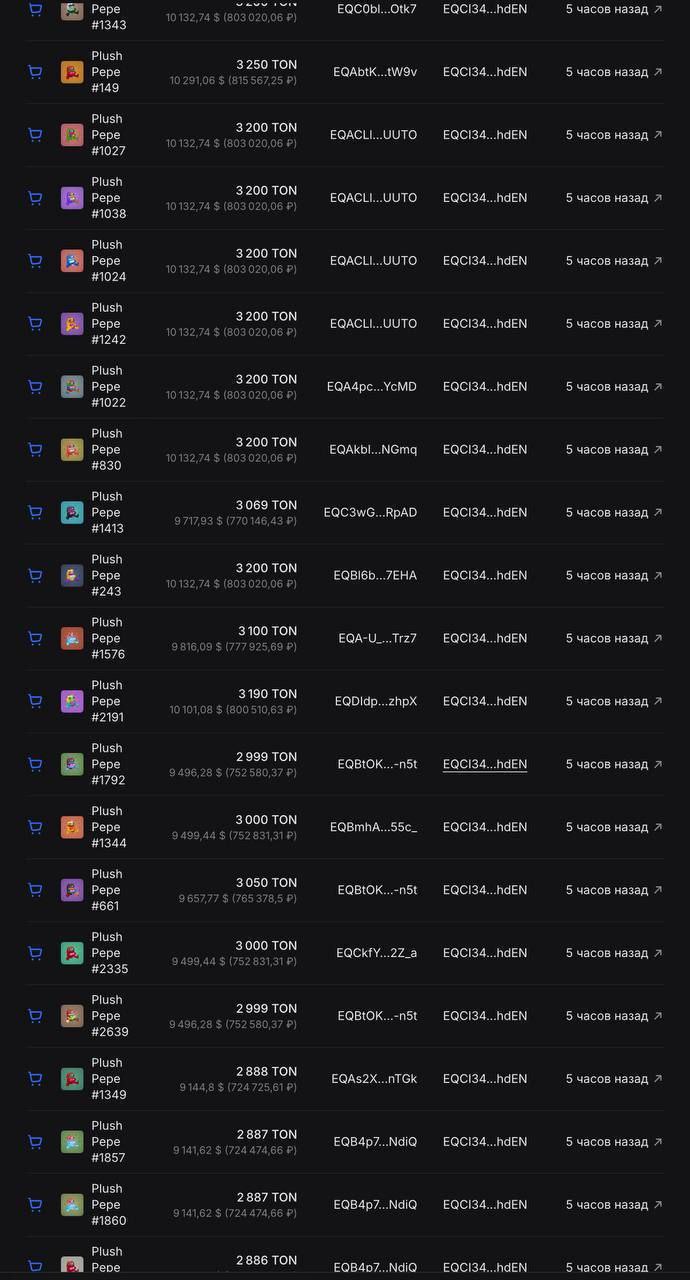Open seller address EQC3wG...RpAD
The width and height of the screenshot is (690, 1280).
[370, 513]
